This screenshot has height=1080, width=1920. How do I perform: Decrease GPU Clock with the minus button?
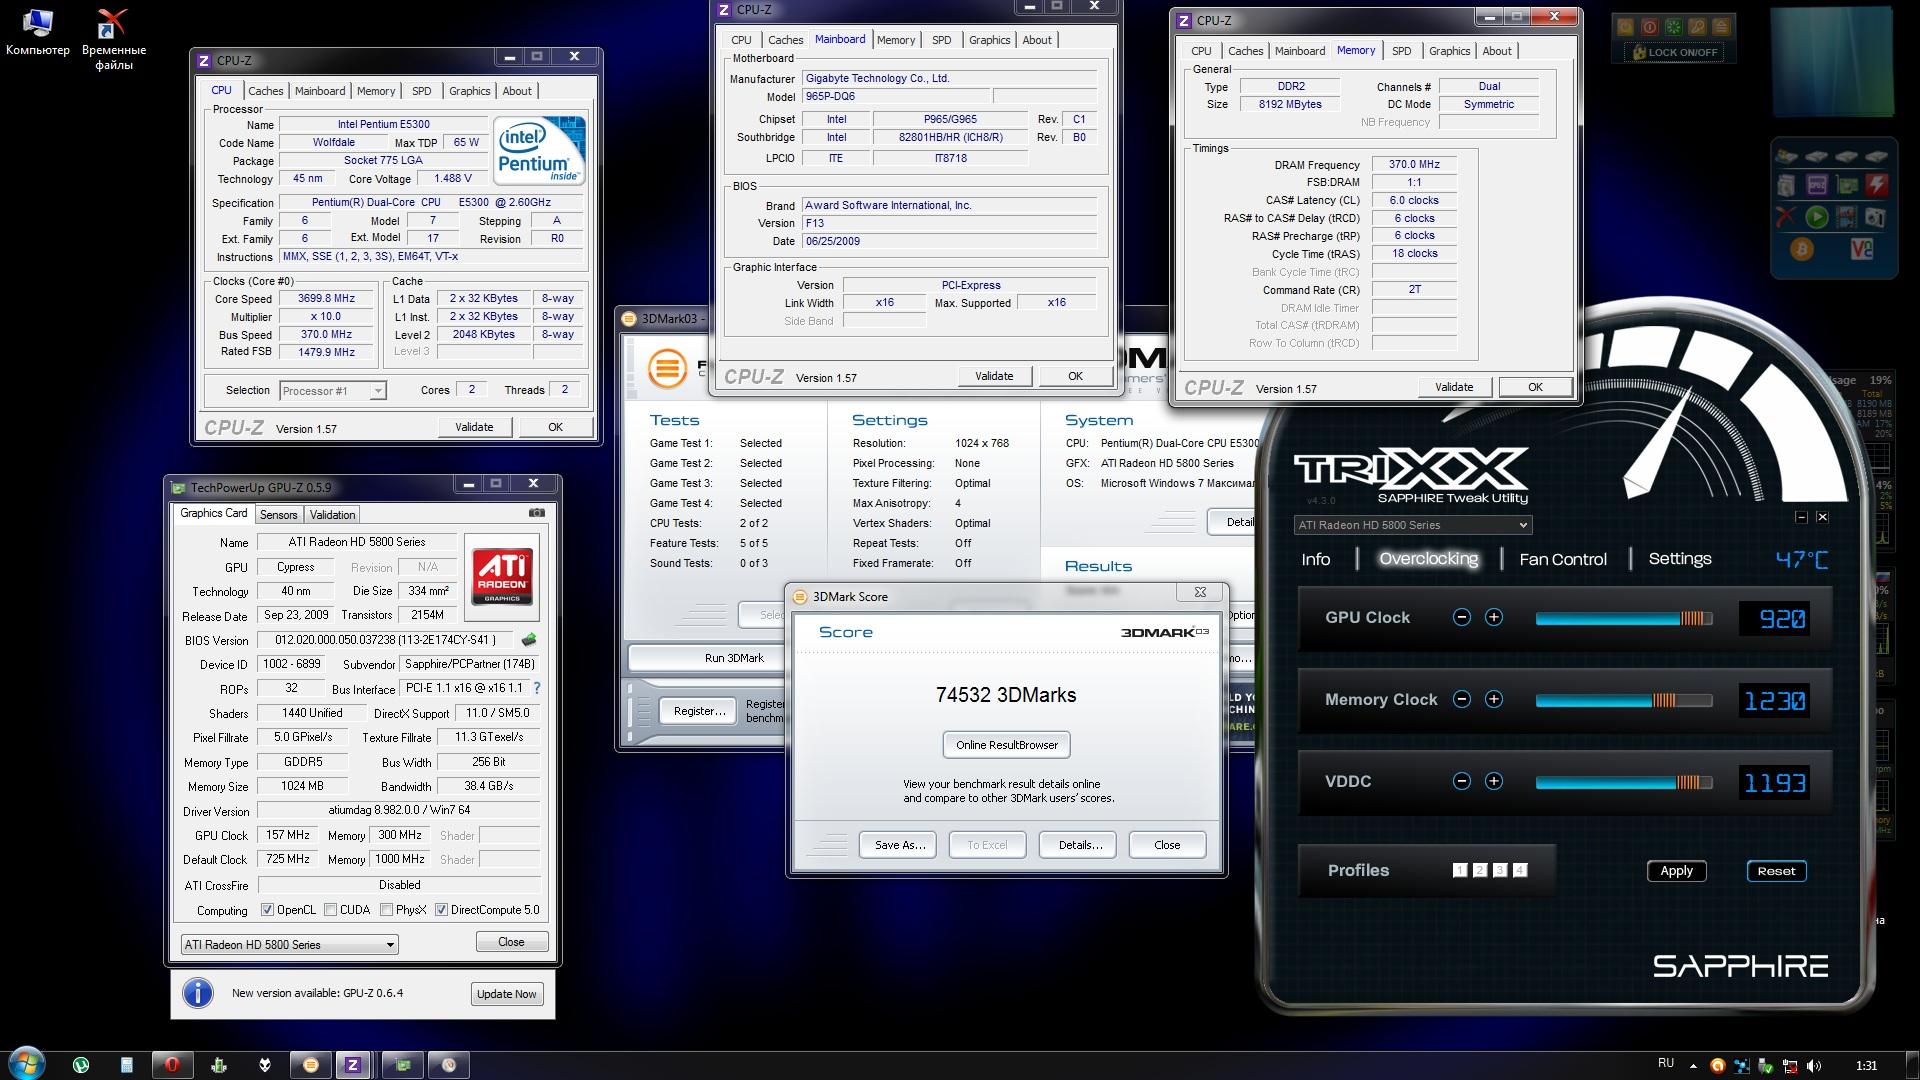[x=1461, y=618]
